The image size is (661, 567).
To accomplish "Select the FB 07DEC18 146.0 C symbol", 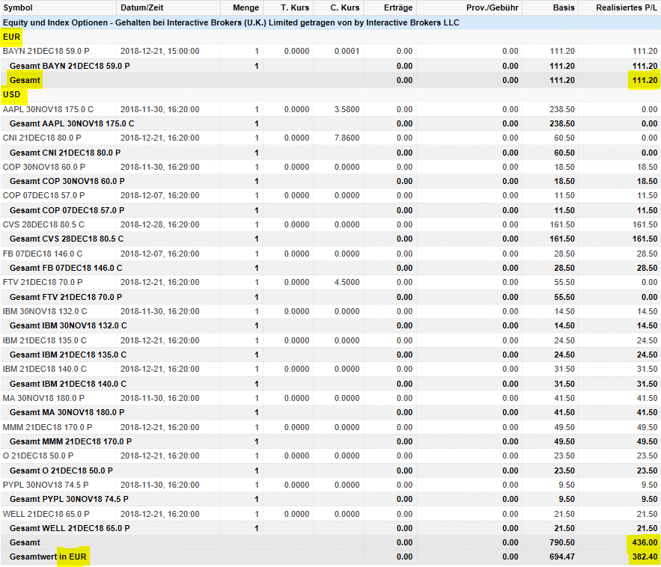I will point(43,254).
